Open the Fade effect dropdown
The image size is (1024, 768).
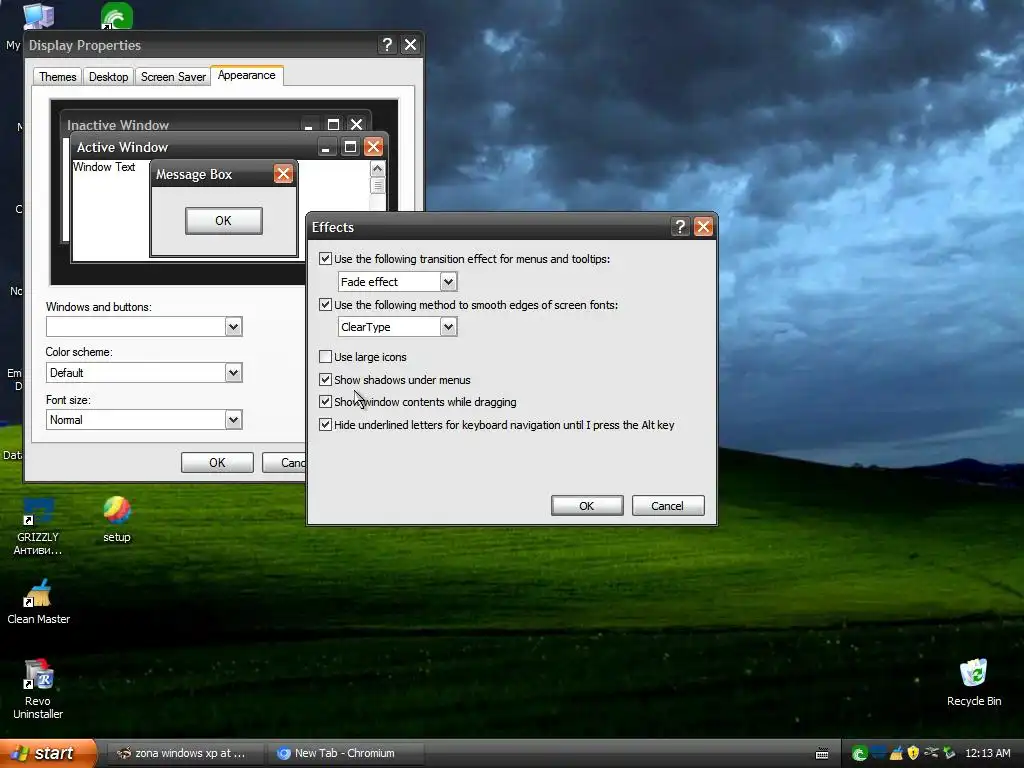[448, 281]
